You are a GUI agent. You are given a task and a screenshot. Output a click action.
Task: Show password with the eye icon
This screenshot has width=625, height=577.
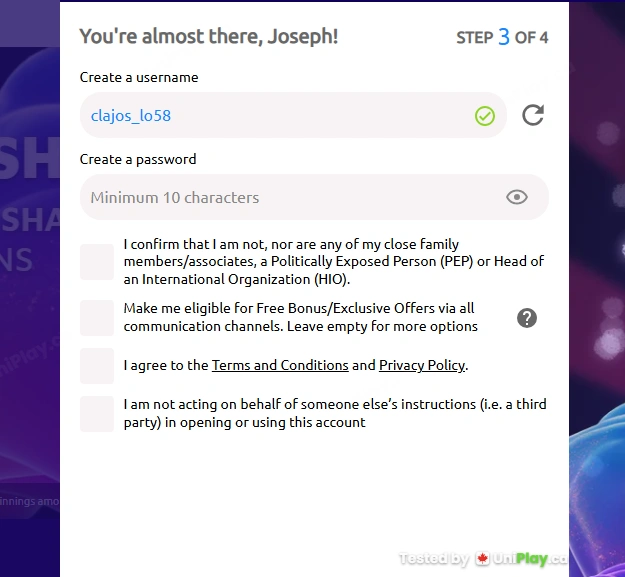pos(517,197)
